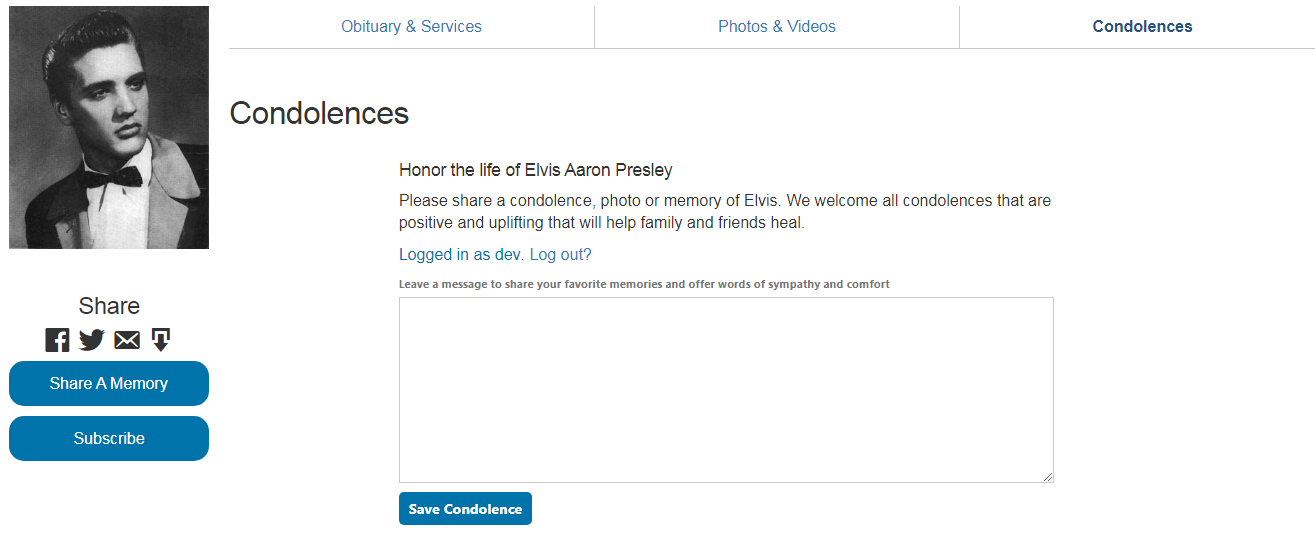1315x543 pixels.
Task: Click the download arrow share icon
Action: 161,340
